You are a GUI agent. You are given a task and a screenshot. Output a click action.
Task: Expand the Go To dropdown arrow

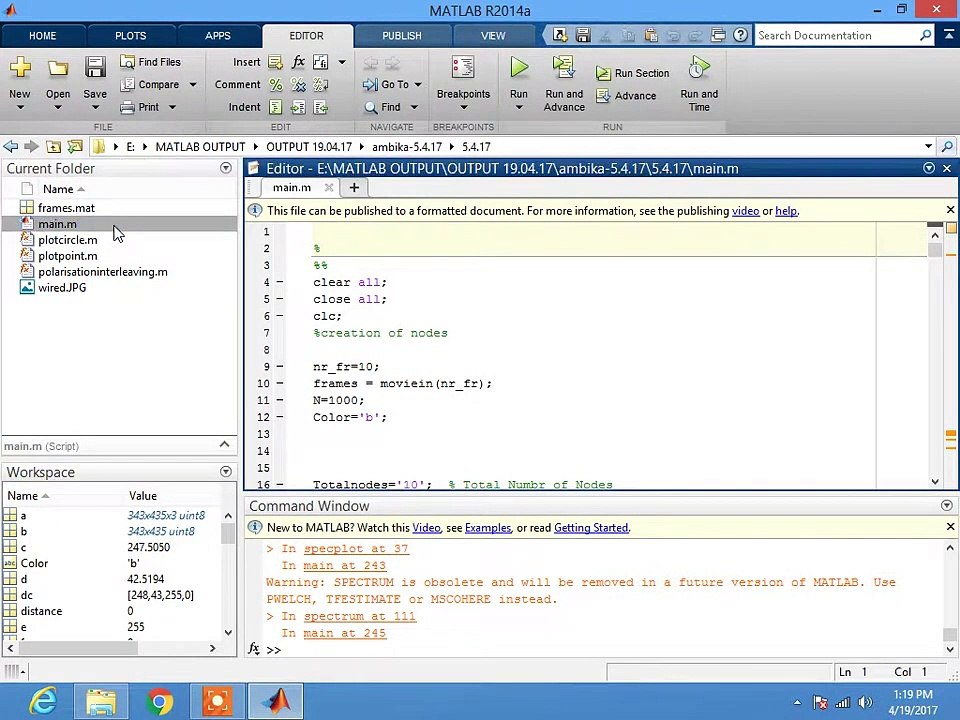pyautogui.click(x=418, y=84)
